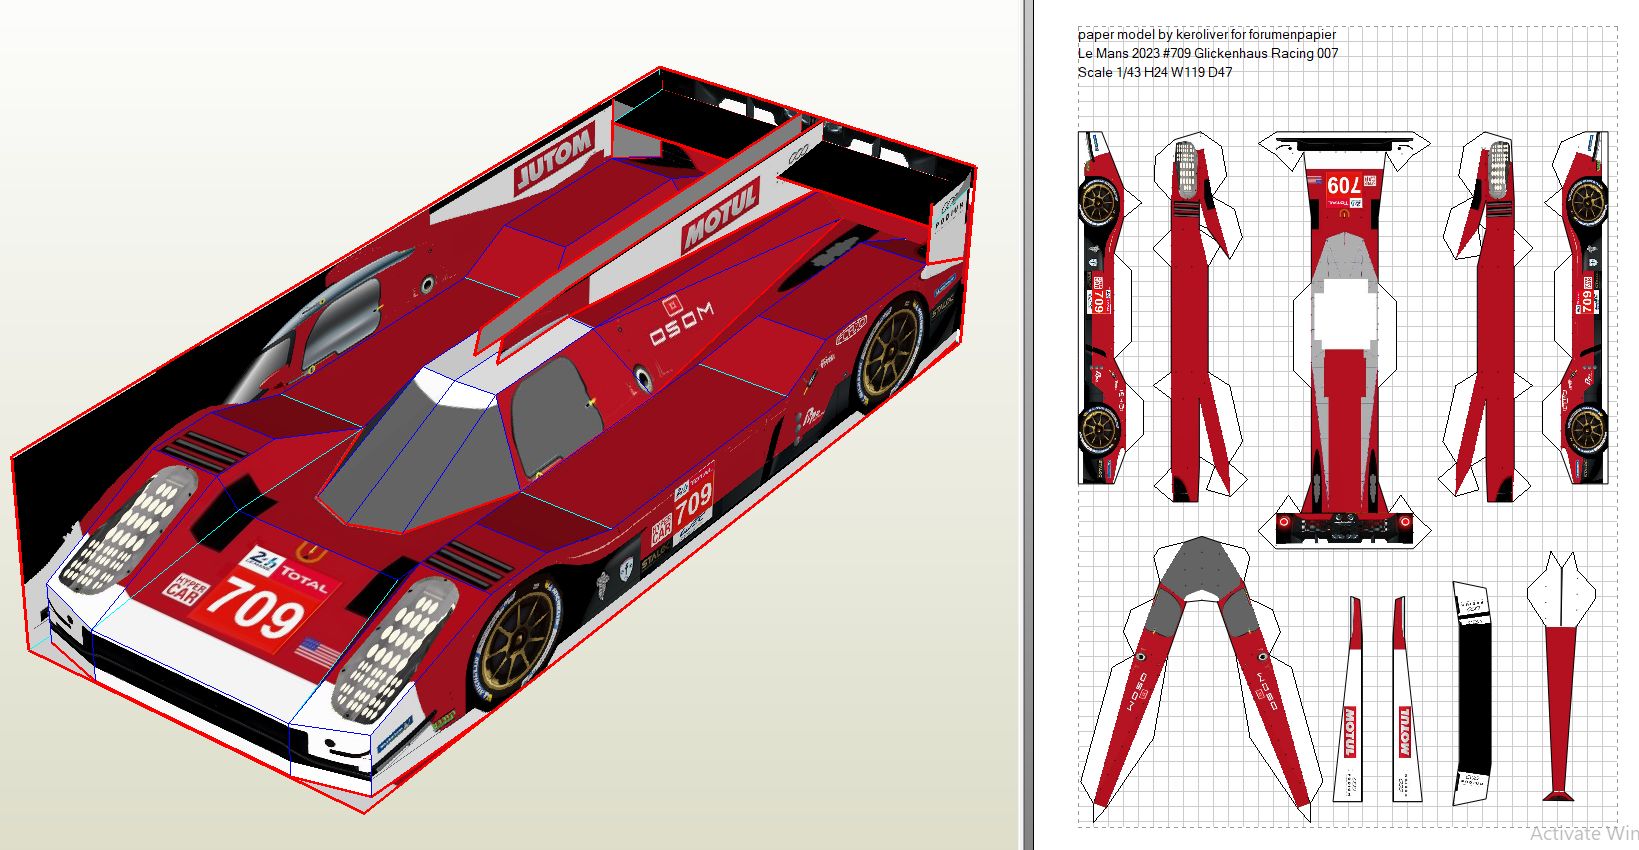Click the "Le Mans 2023 #709 Glickenhaus" text line

tap(1207, 53)
